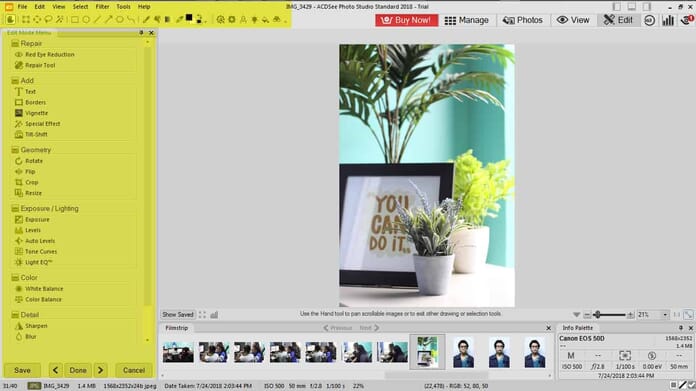Image resolution: width=696 pixels, height=391 pixels.
Task: Collapse the Exposure / Lighting group
Action: pyautogui.click(x=15, y=209)
